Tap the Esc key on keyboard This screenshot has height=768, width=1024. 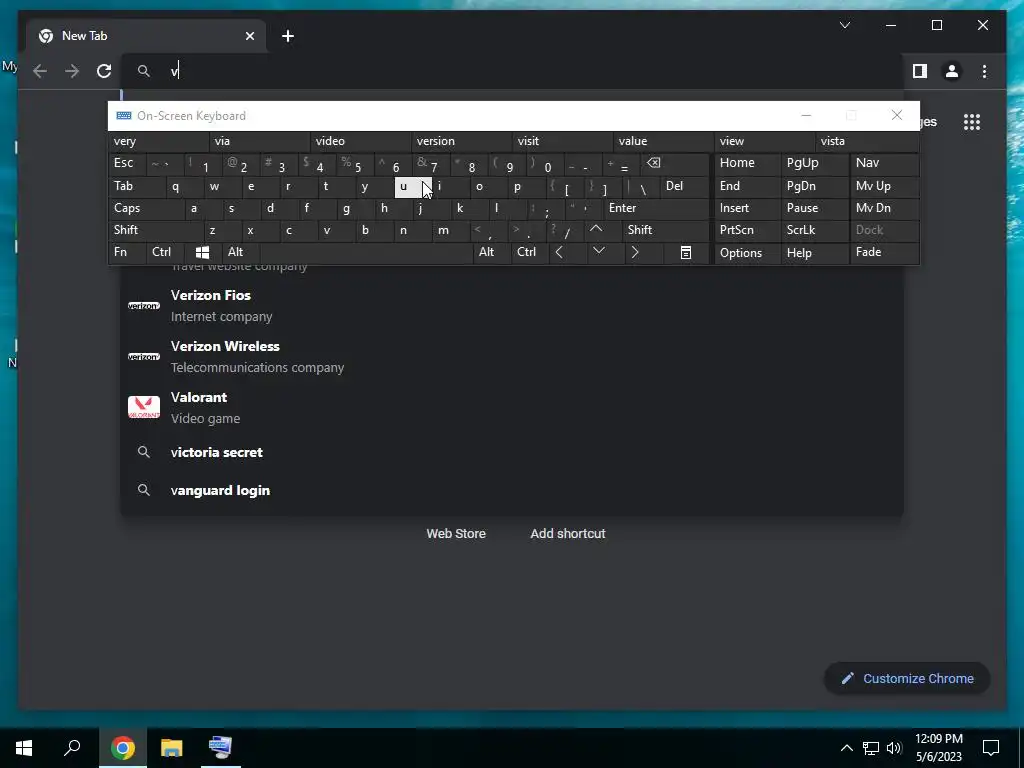click(127, 163)
